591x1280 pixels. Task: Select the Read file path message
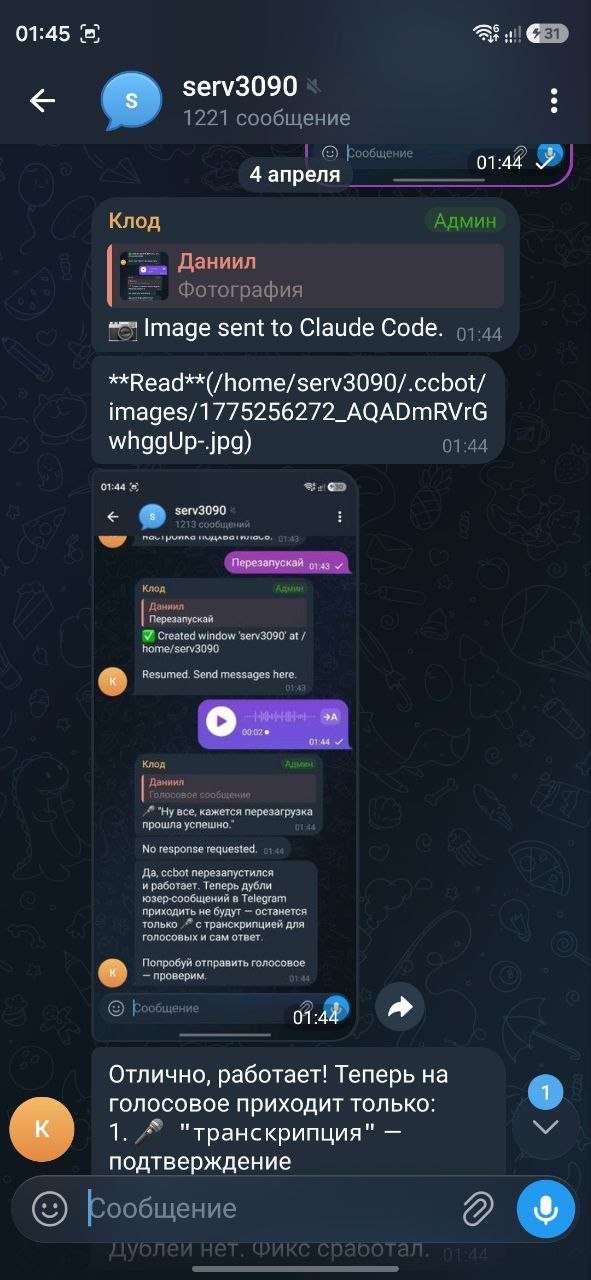297,412
